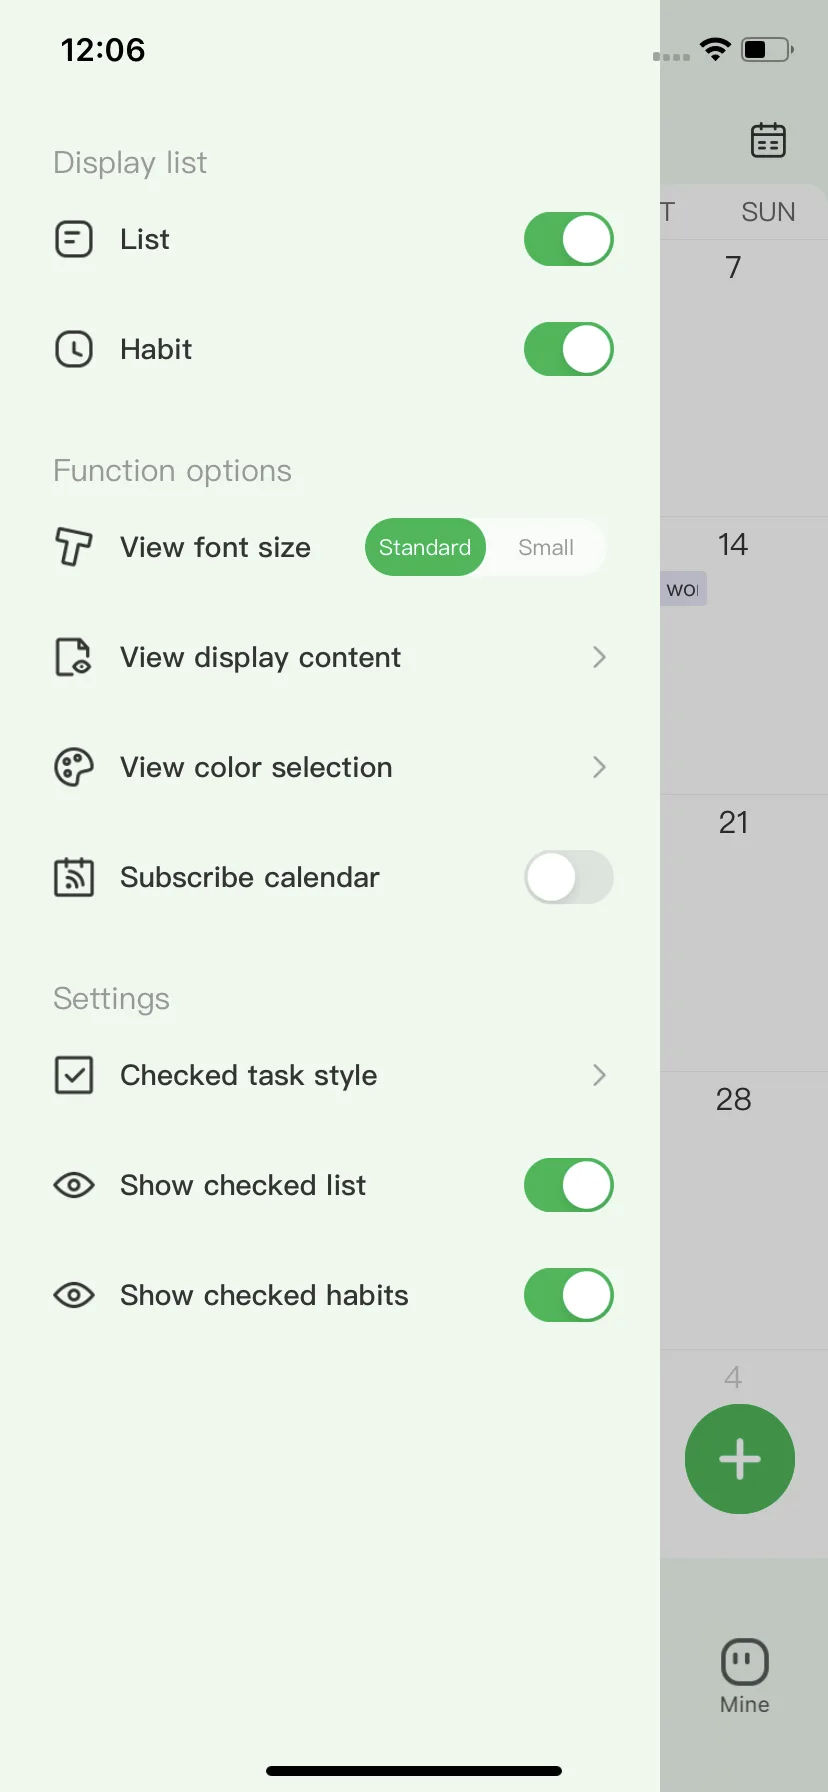Expand Checked task style chevron
The width and height of the screenshot is (828, 1792).
(x=599, y=1075)
